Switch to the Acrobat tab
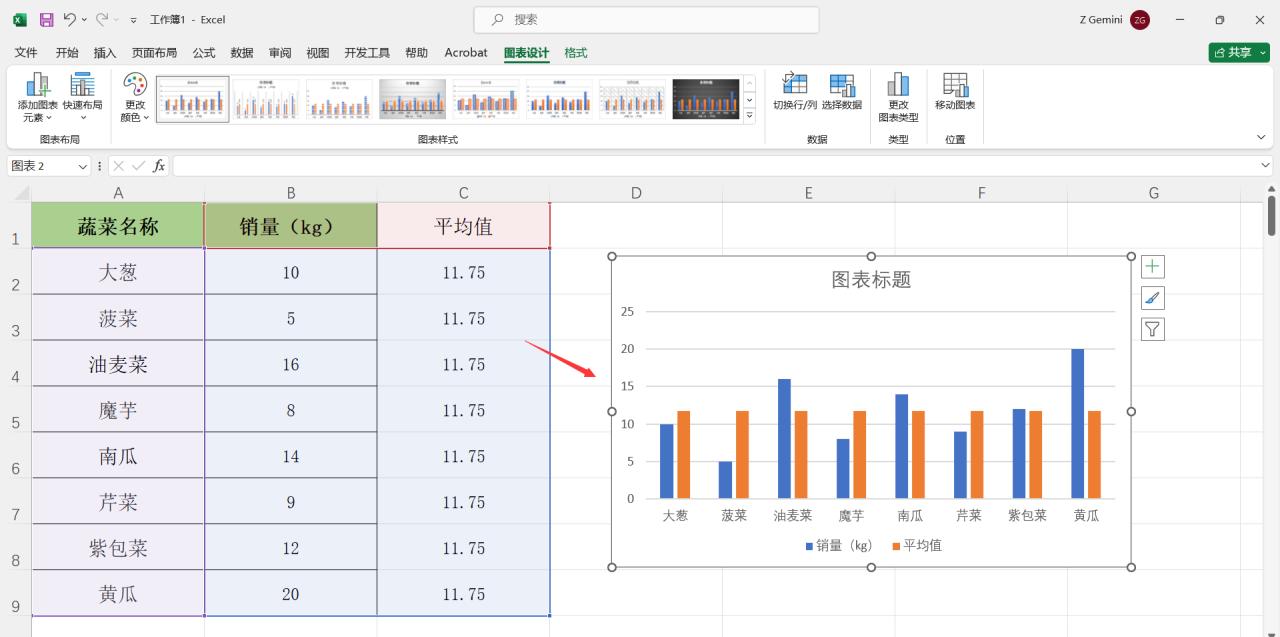1280x637 pixels. tap(466, 53)
